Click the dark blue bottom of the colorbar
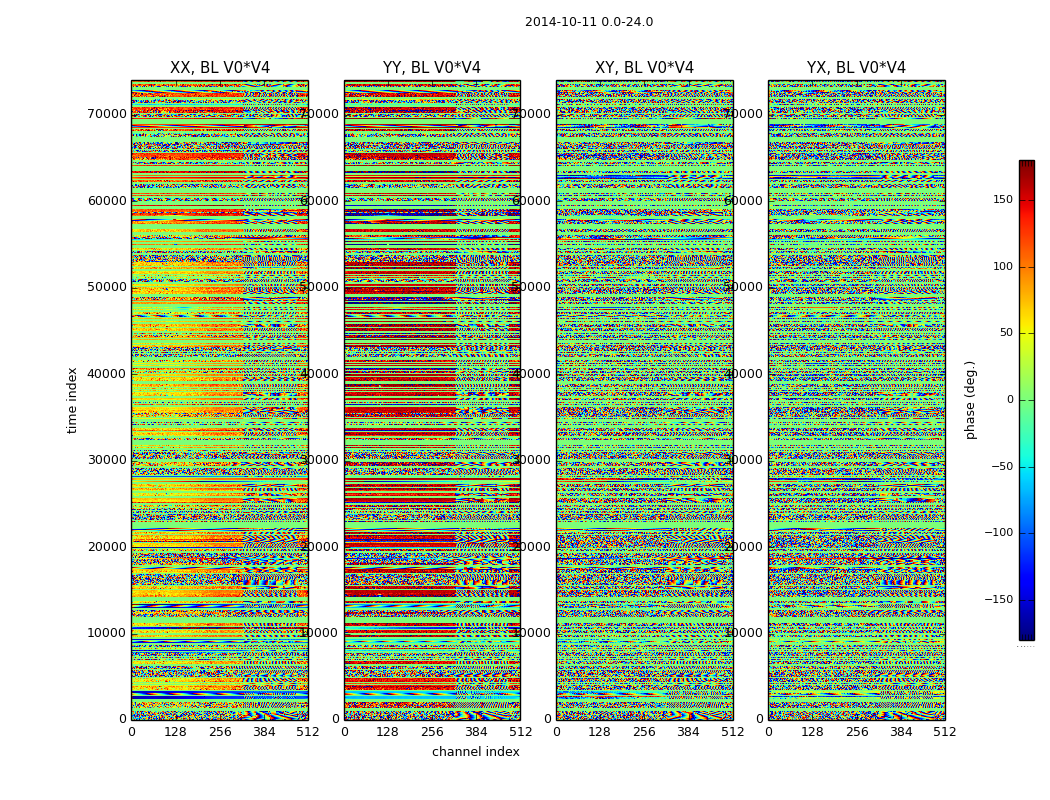This screenshot has height=800, width=1050. (x=1026, y=633)
